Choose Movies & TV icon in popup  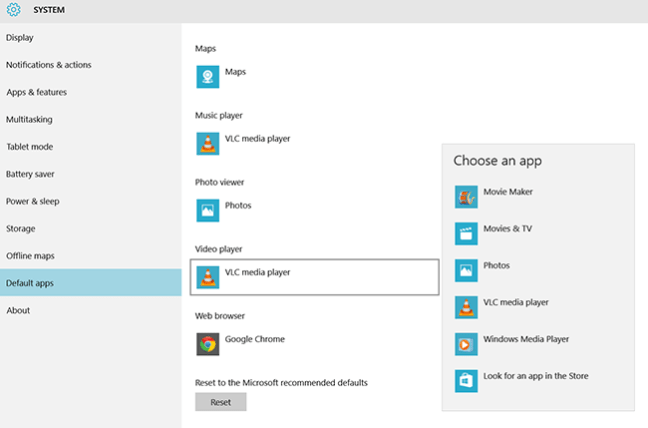(x=466, y=234)
